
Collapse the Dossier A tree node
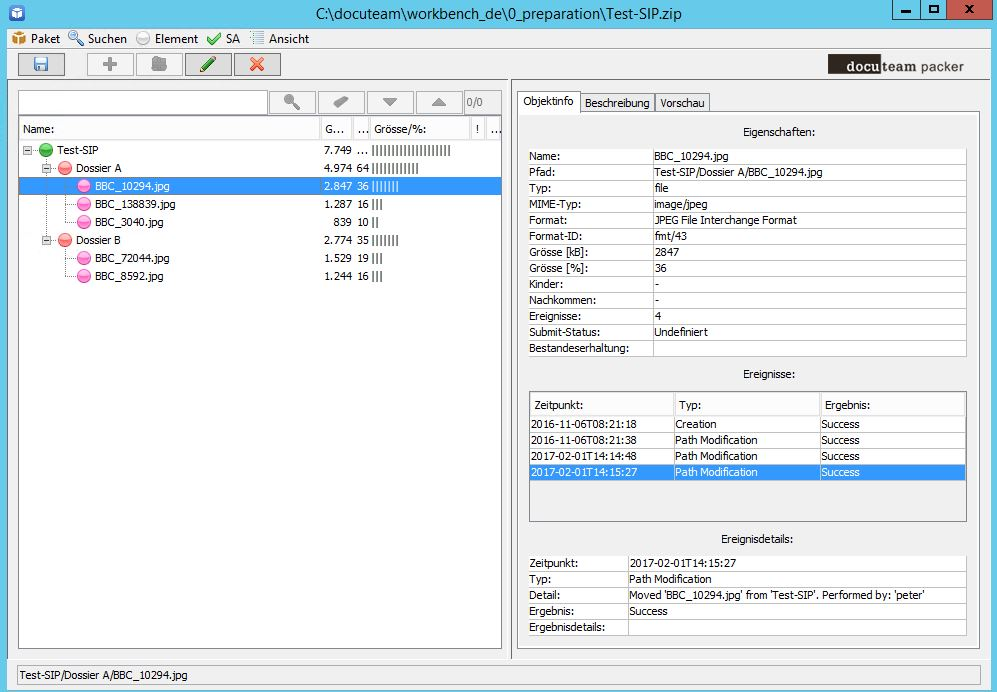tap(46, 168)
